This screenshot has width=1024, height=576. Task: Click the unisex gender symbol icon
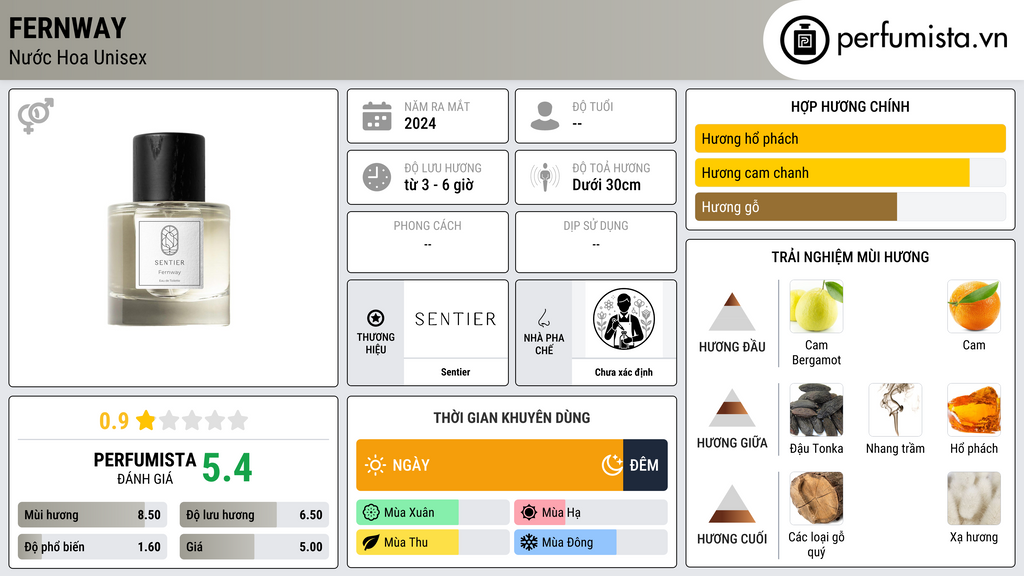[36, 116]
